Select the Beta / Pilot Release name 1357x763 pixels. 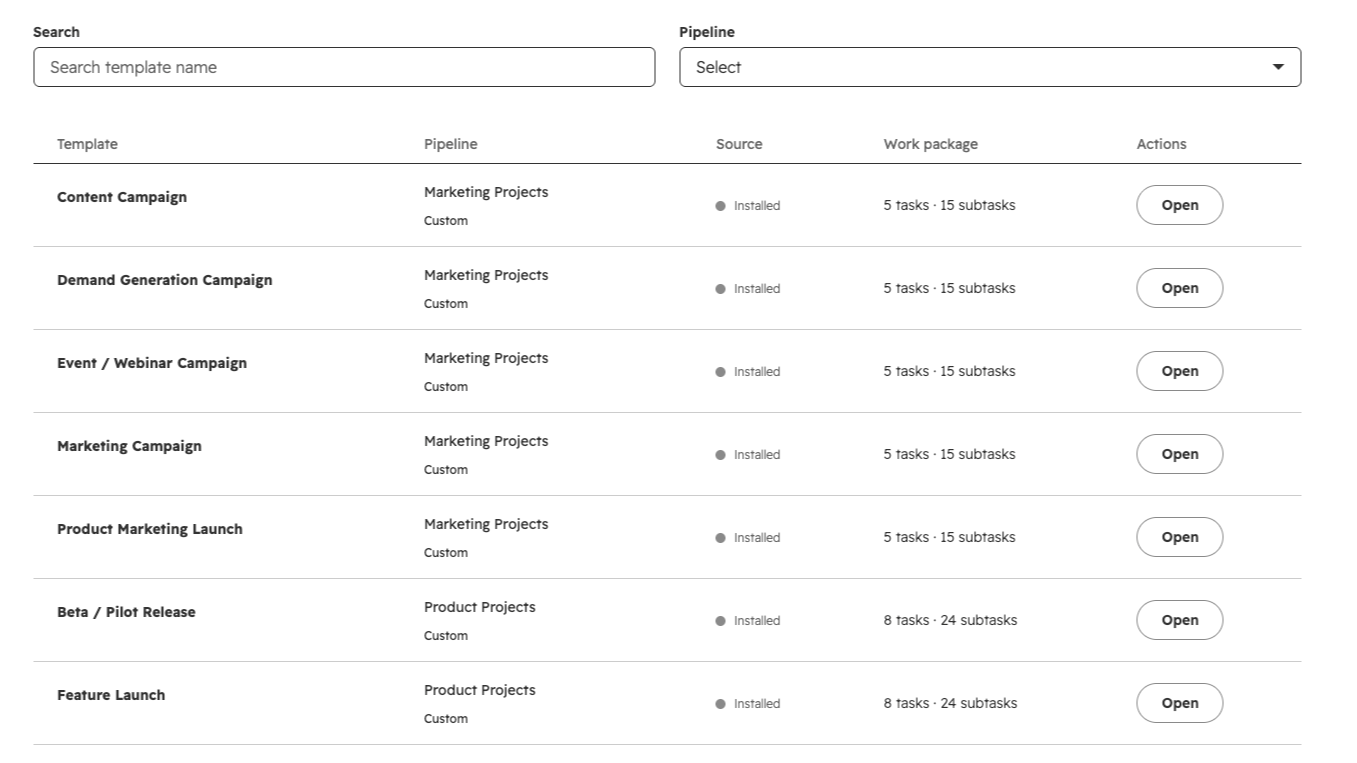click(x=126, y=612)
